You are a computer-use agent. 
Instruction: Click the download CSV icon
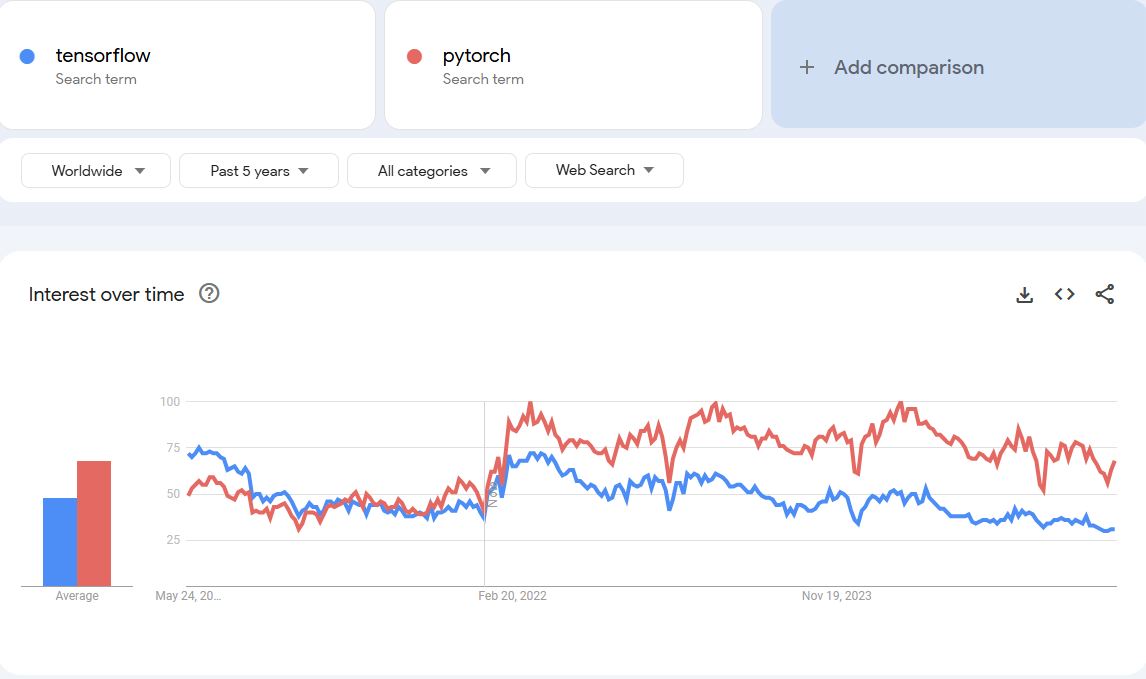(x=1024, y=294)
